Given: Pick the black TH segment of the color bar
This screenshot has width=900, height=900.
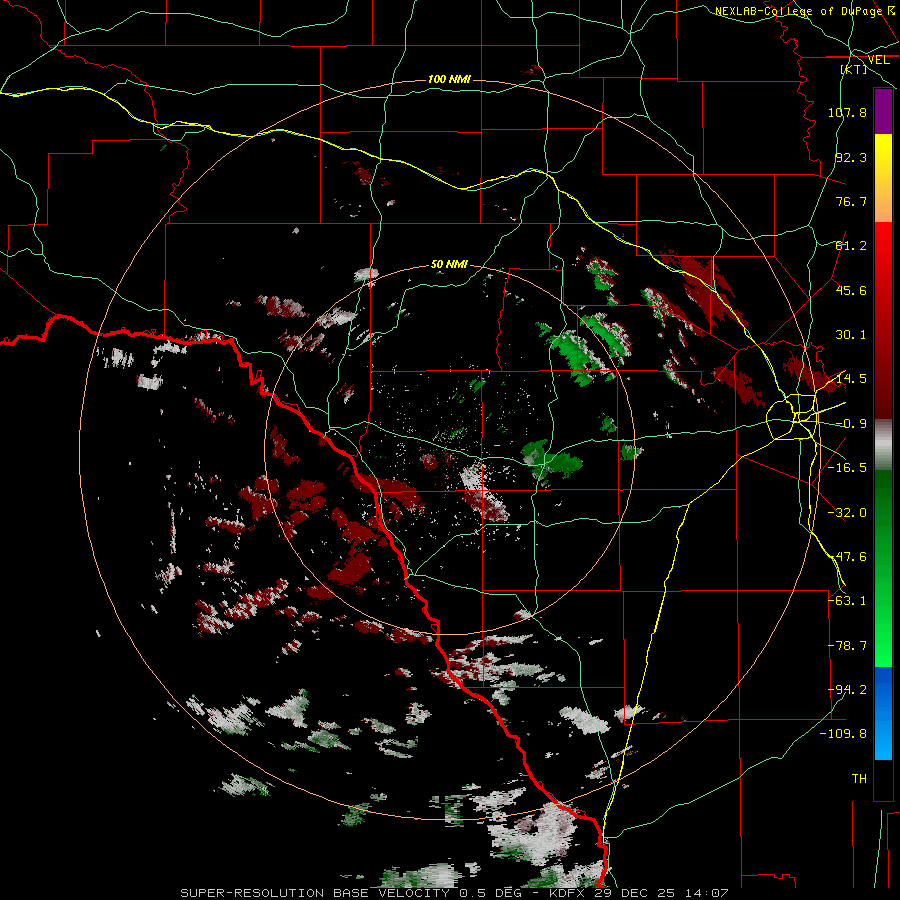Looking at the screenshot, I should click(x=883, y=779).
